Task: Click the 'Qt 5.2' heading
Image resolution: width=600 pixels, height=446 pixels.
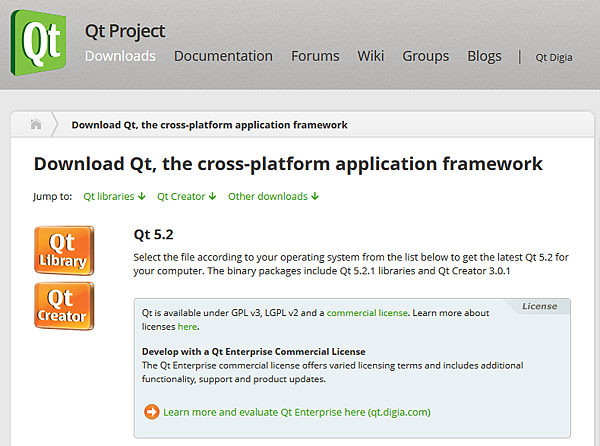Action: pyautogui.click(x=153, y=234)
